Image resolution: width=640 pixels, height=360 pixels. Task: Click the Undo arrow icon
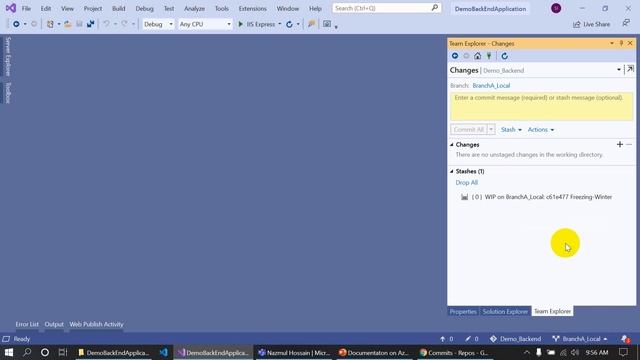106,24
